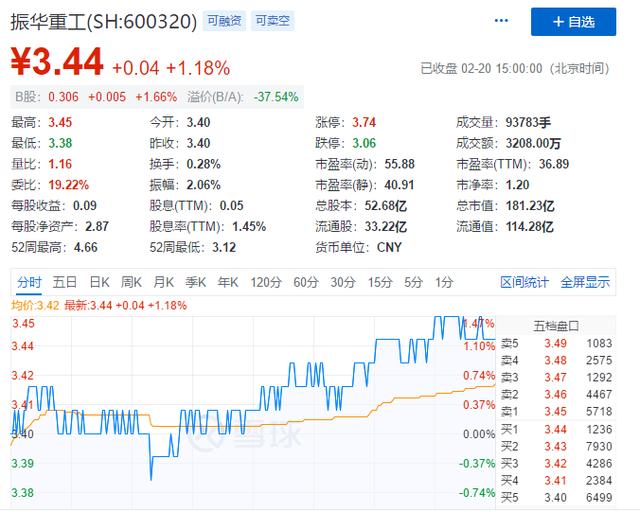Open 区间统计 interval statistics
The width and height of the screenshot is (640, 512).
pos(524,282)
